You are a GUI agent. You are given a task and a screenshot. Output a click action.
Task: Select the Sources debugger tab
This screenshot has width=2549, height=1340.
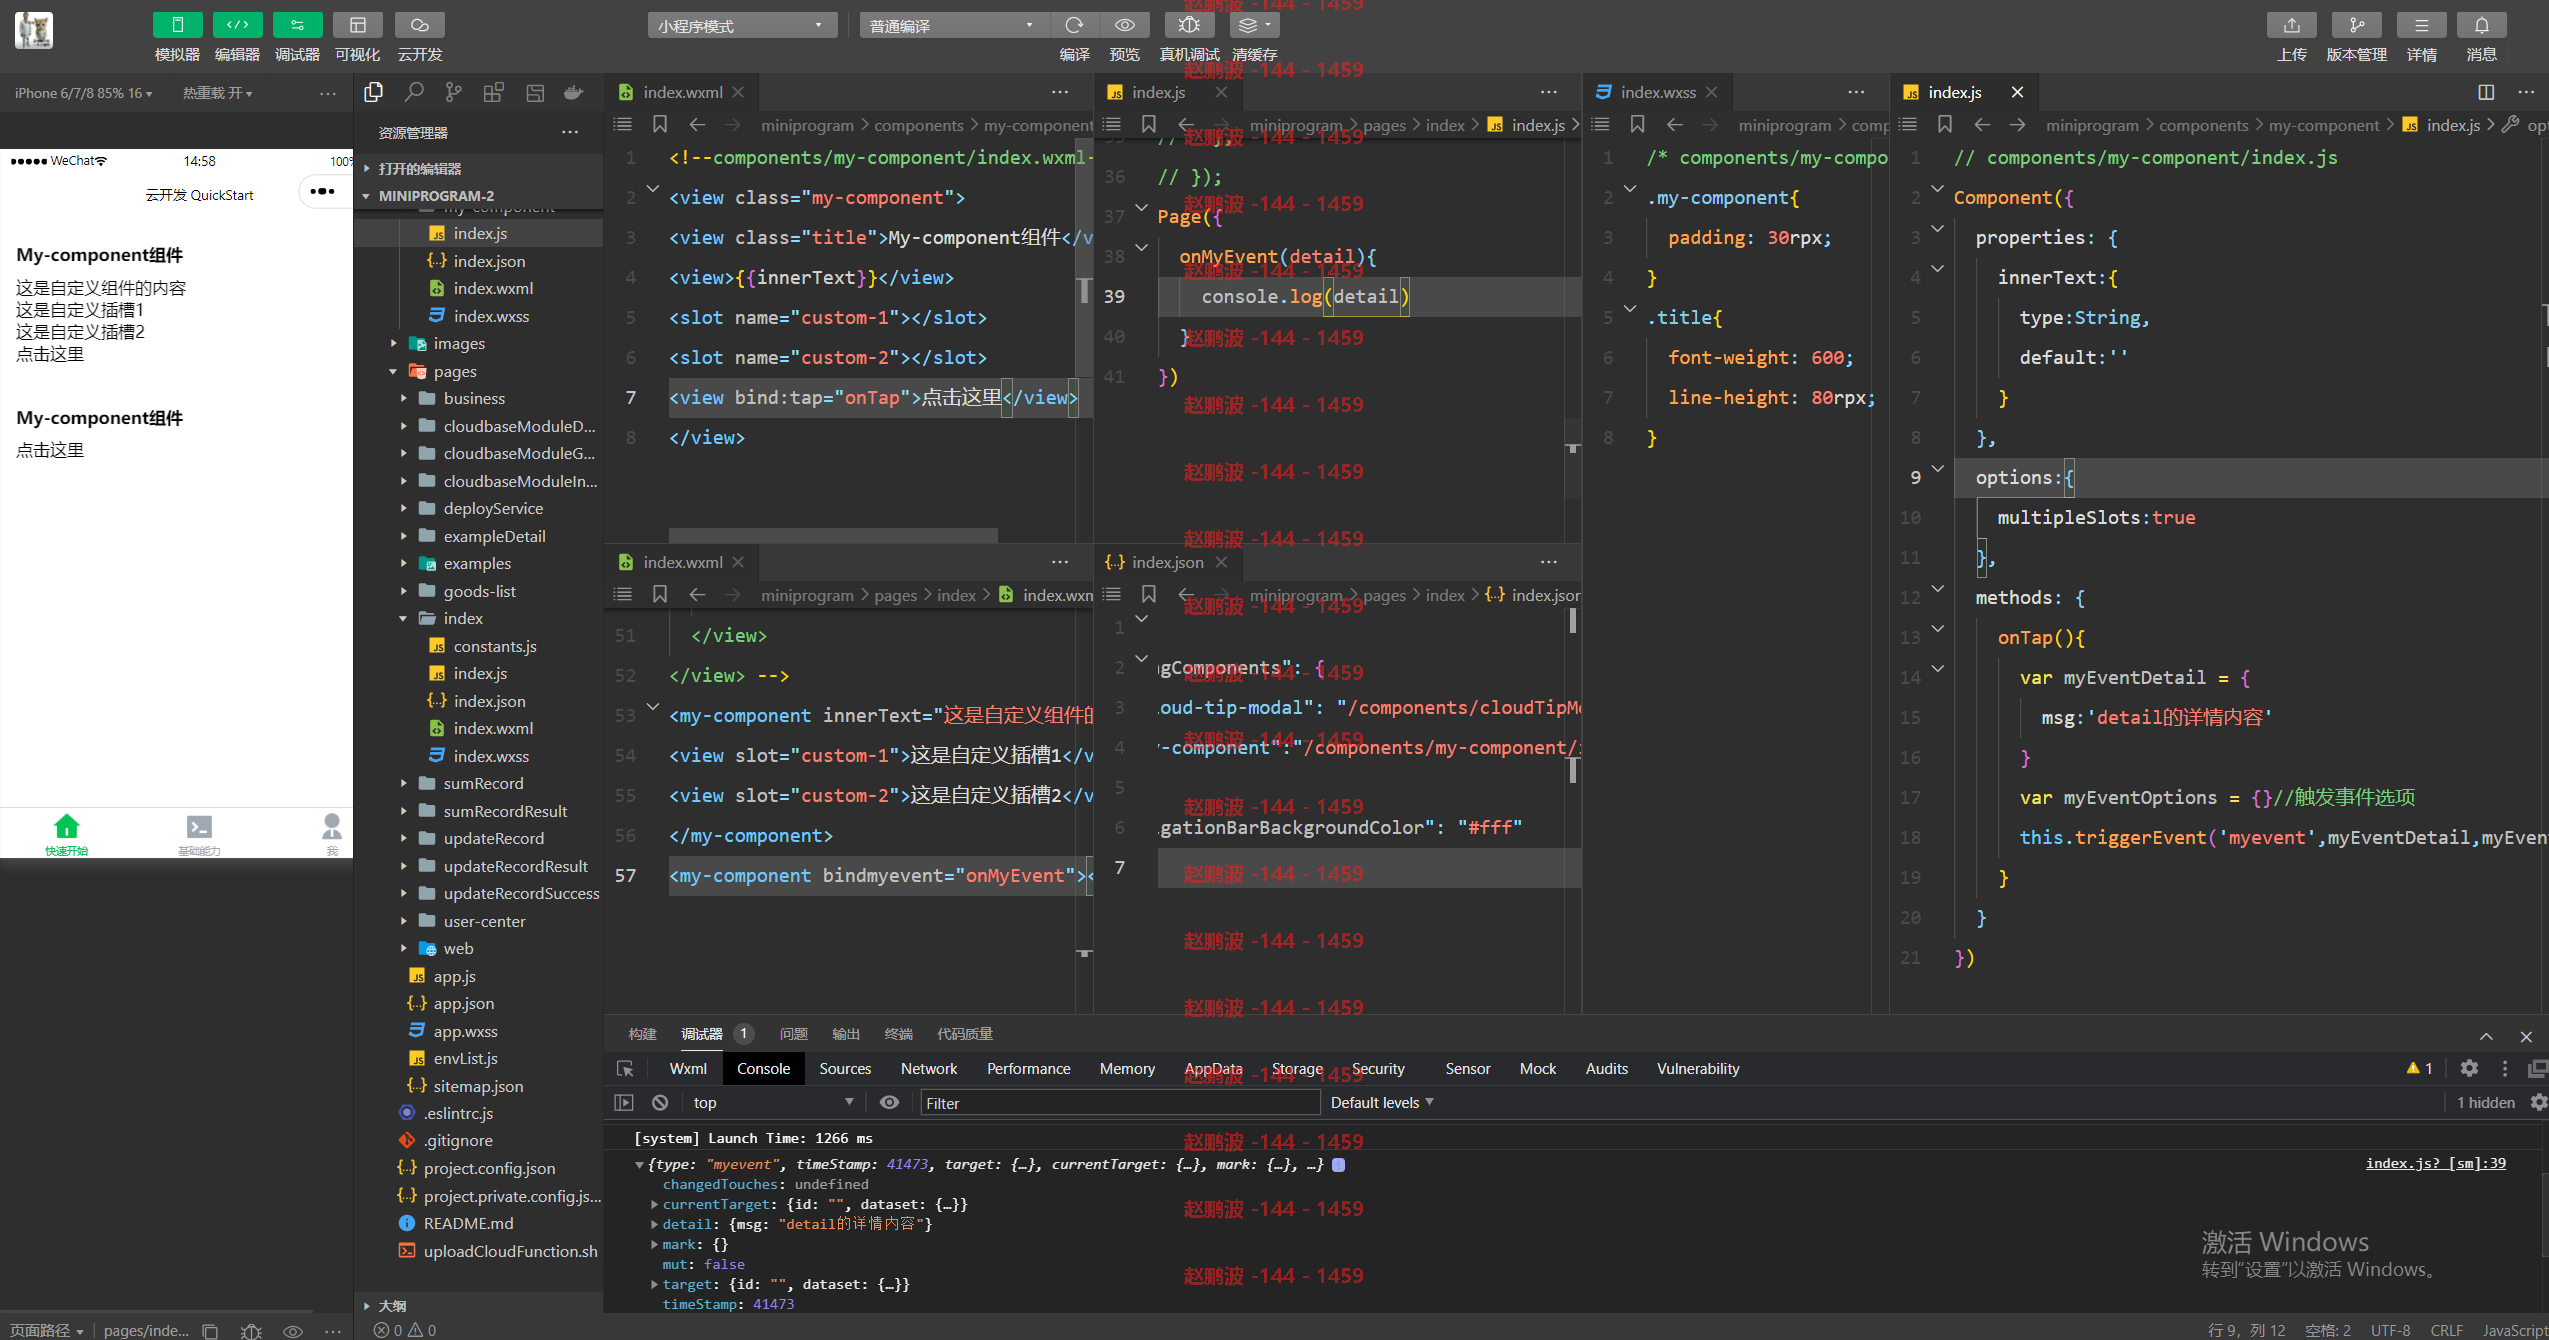point(845,1069)
